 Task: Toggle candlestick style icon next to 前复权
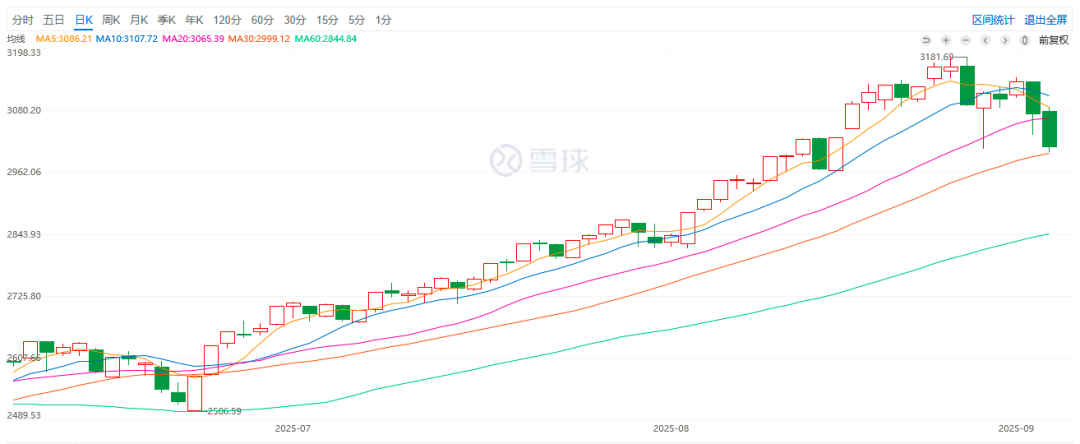pos(1025,40)
